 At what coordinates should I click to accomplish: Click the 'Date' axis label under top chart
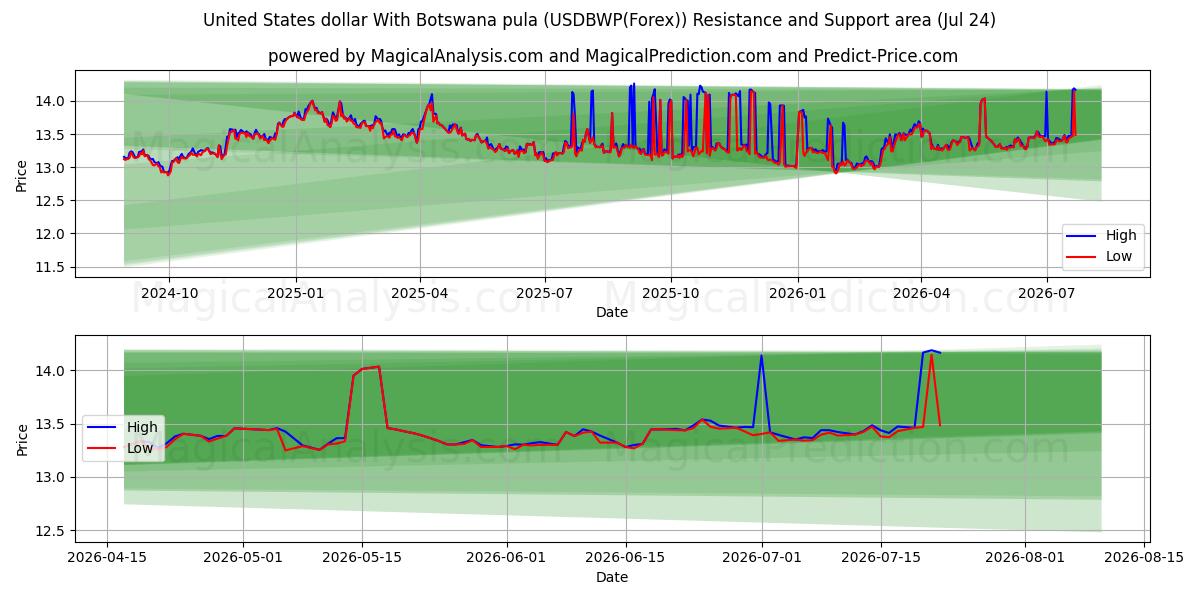pyautogui.click(x=612, y=312)
